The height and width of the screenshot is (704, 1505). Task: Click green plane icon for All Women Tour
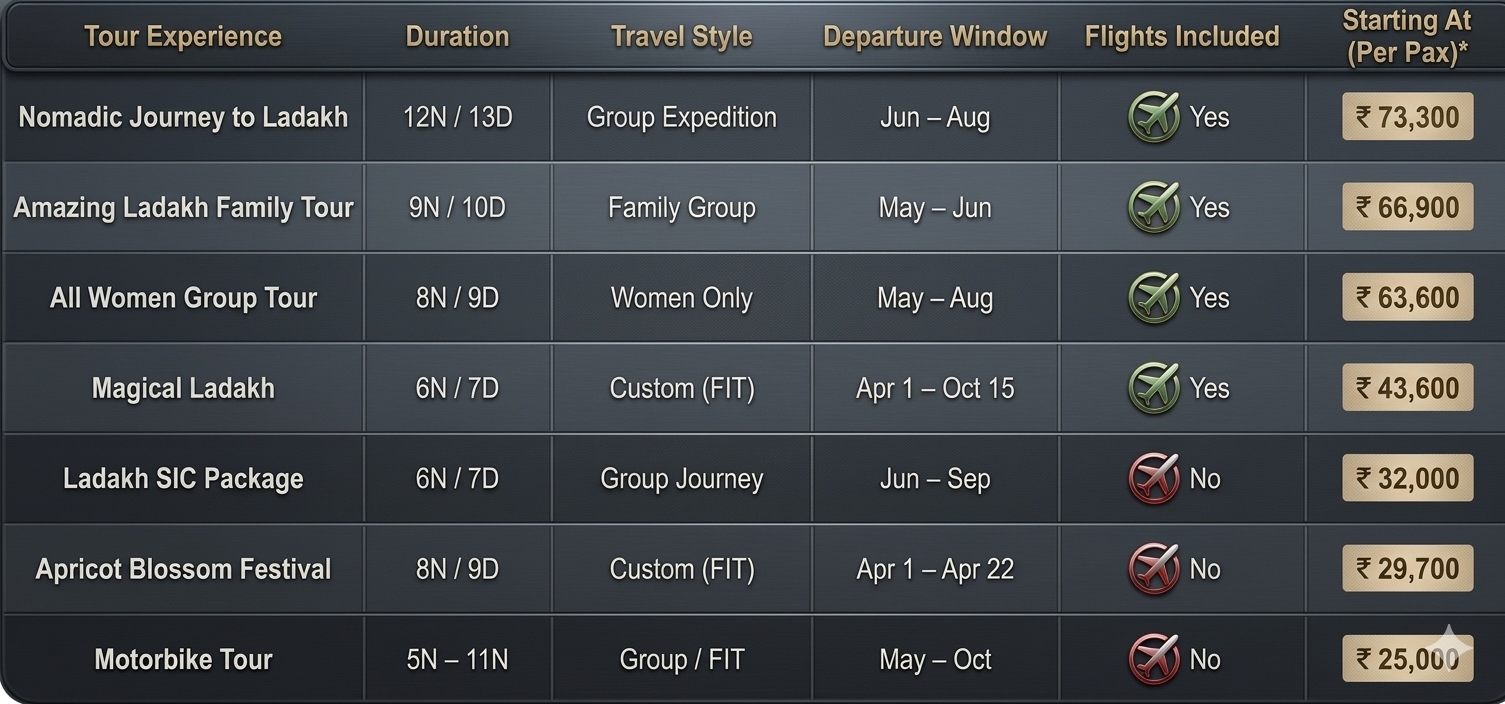1154,298
